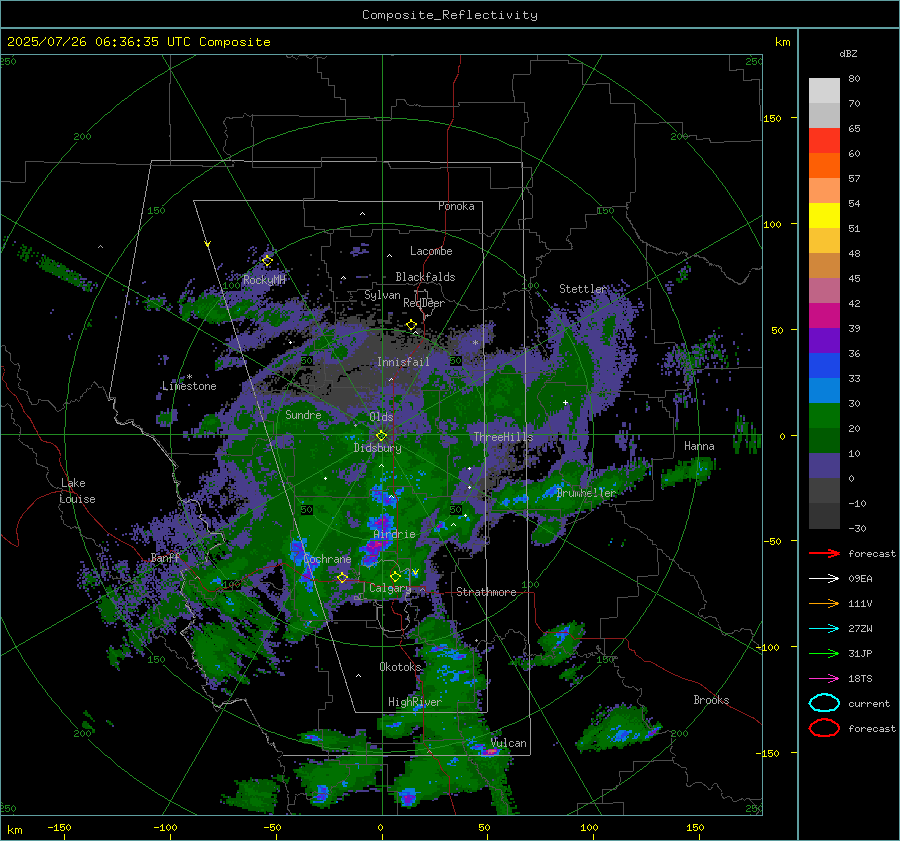Click the Olds city label
The width and height of the screenshot is (900, 841).
tap(381, 417)
